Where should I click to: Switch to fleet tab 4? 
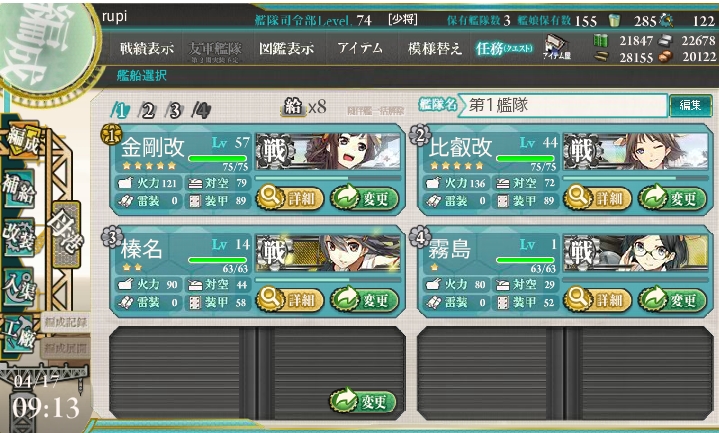(201, 111)
